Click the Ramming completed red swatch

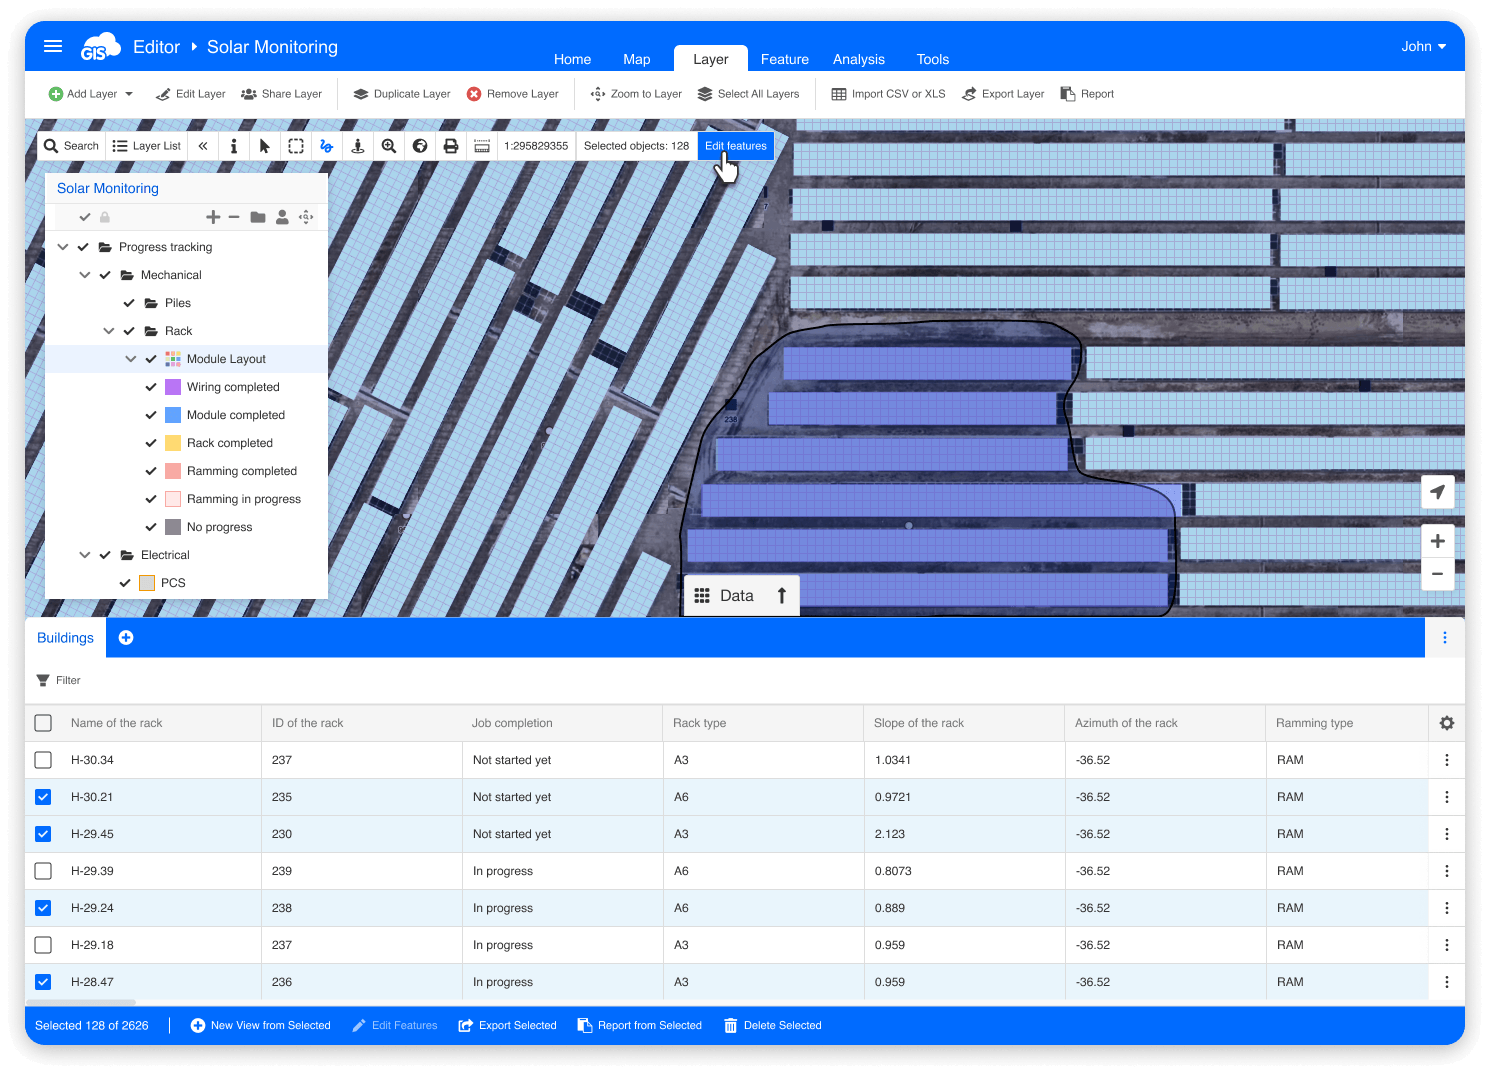click(x=173, y=471)
